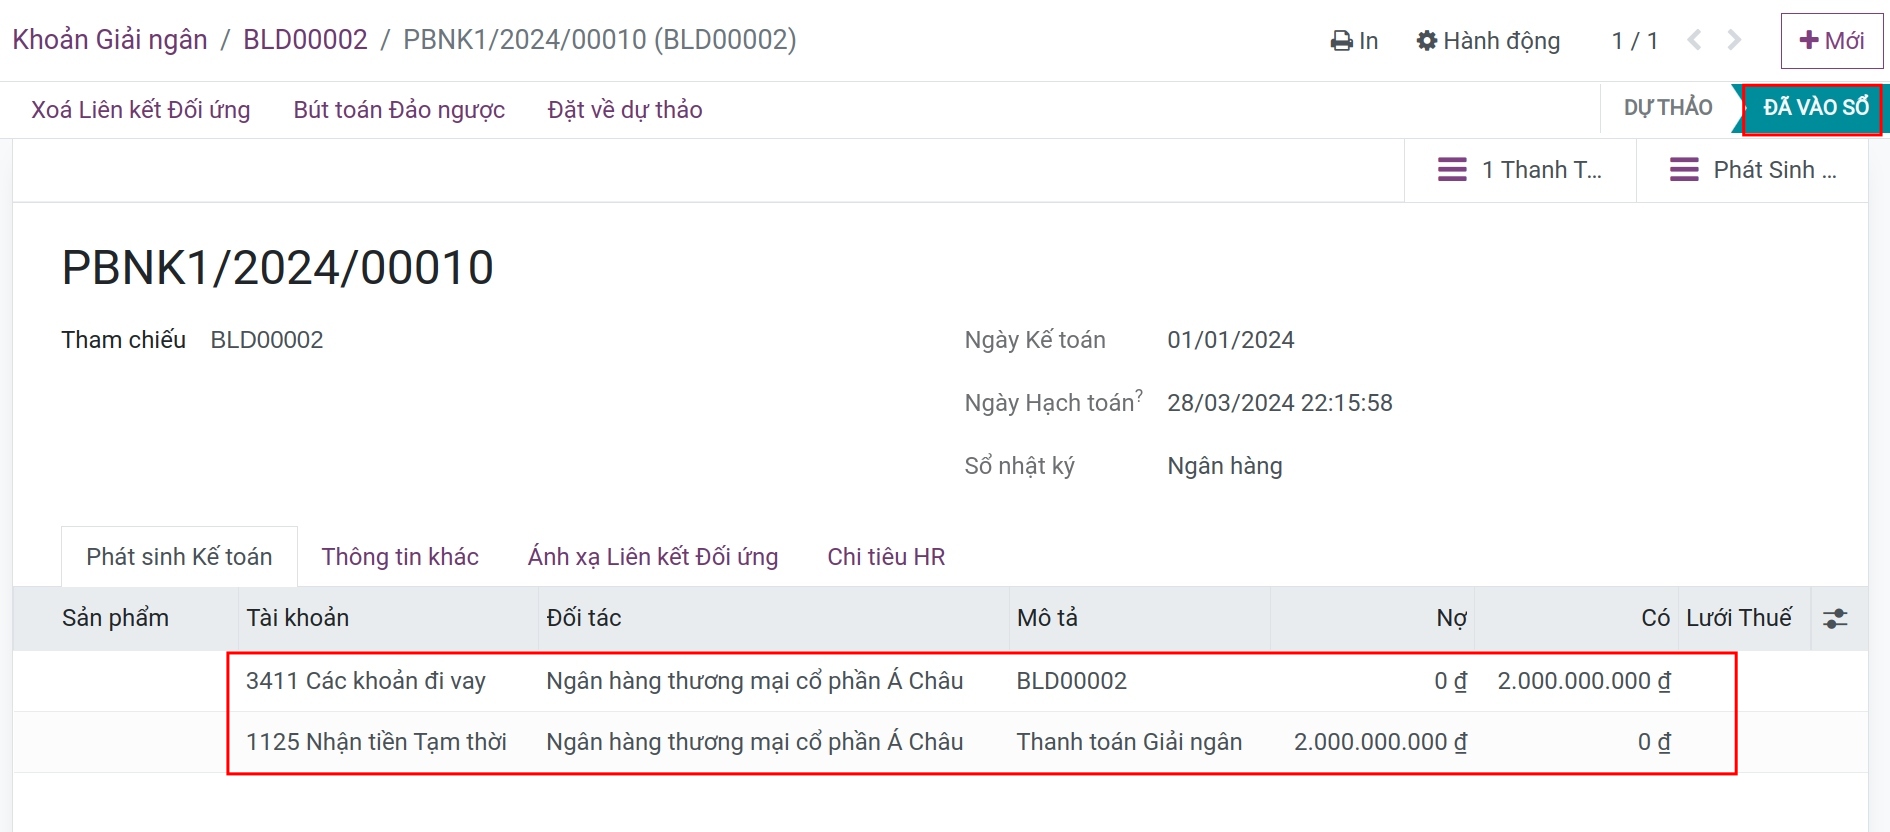Go to next record arrow
The height and width of the screenshot is (832, 1890).
pyautogui.click(x=1734, y=40)
